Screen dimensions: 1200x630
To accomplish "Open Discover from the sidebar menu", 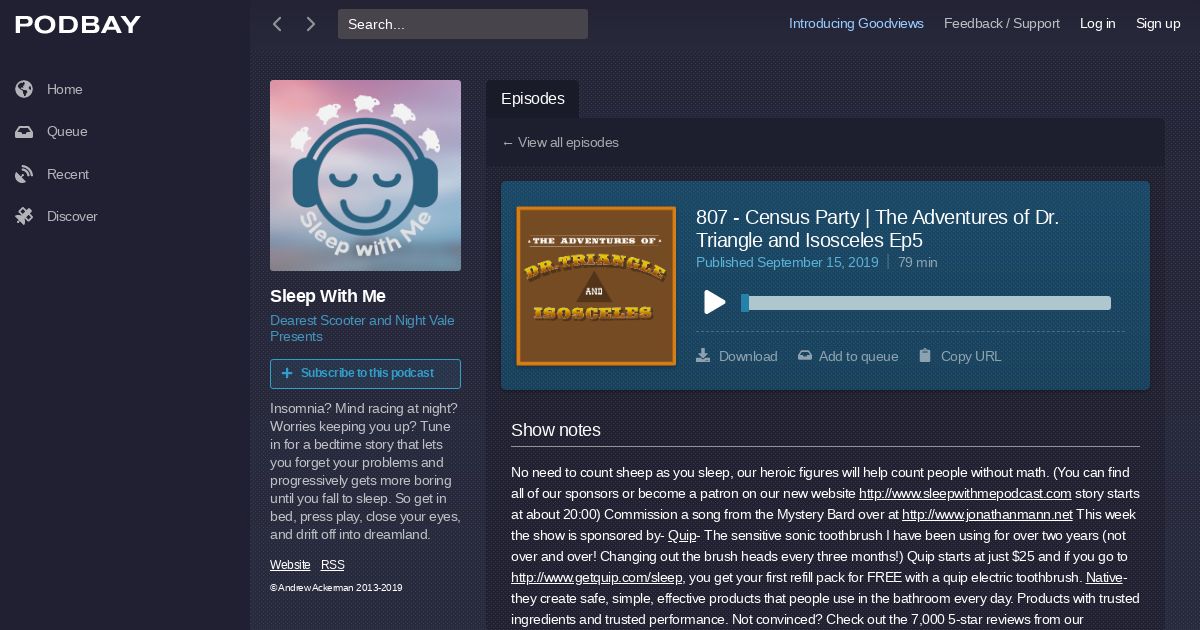I will [x=72, y=216].
